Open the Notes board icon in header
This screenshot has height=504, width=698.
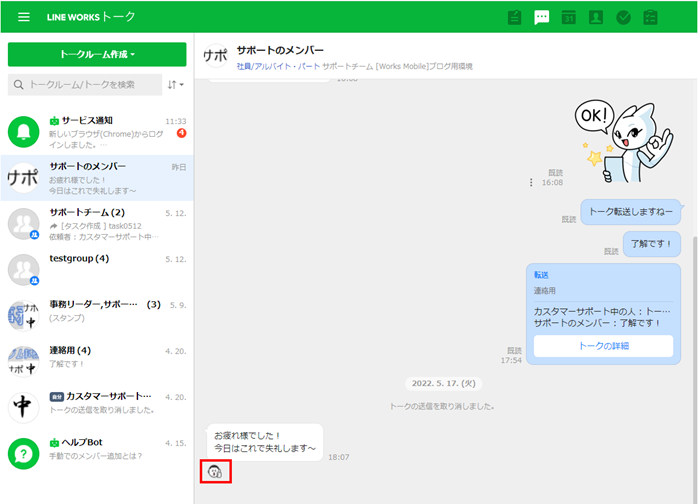tap(515, 17)
